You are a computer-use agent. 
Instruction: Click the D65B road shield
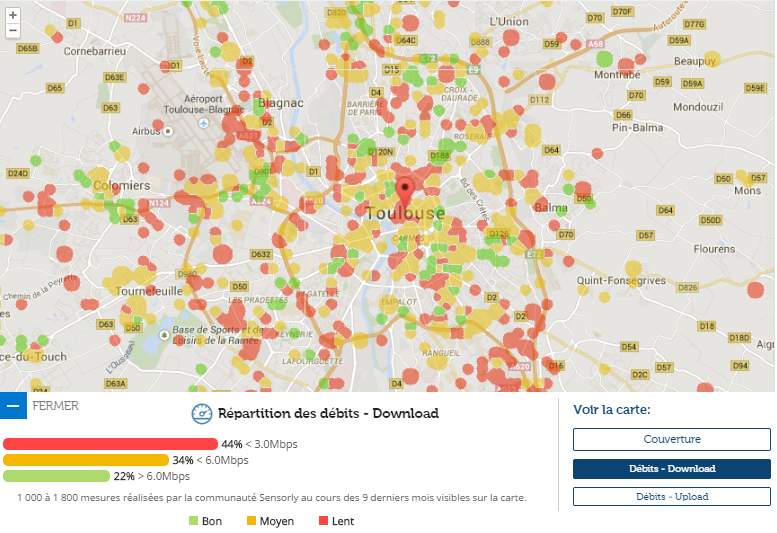(27, 49)
